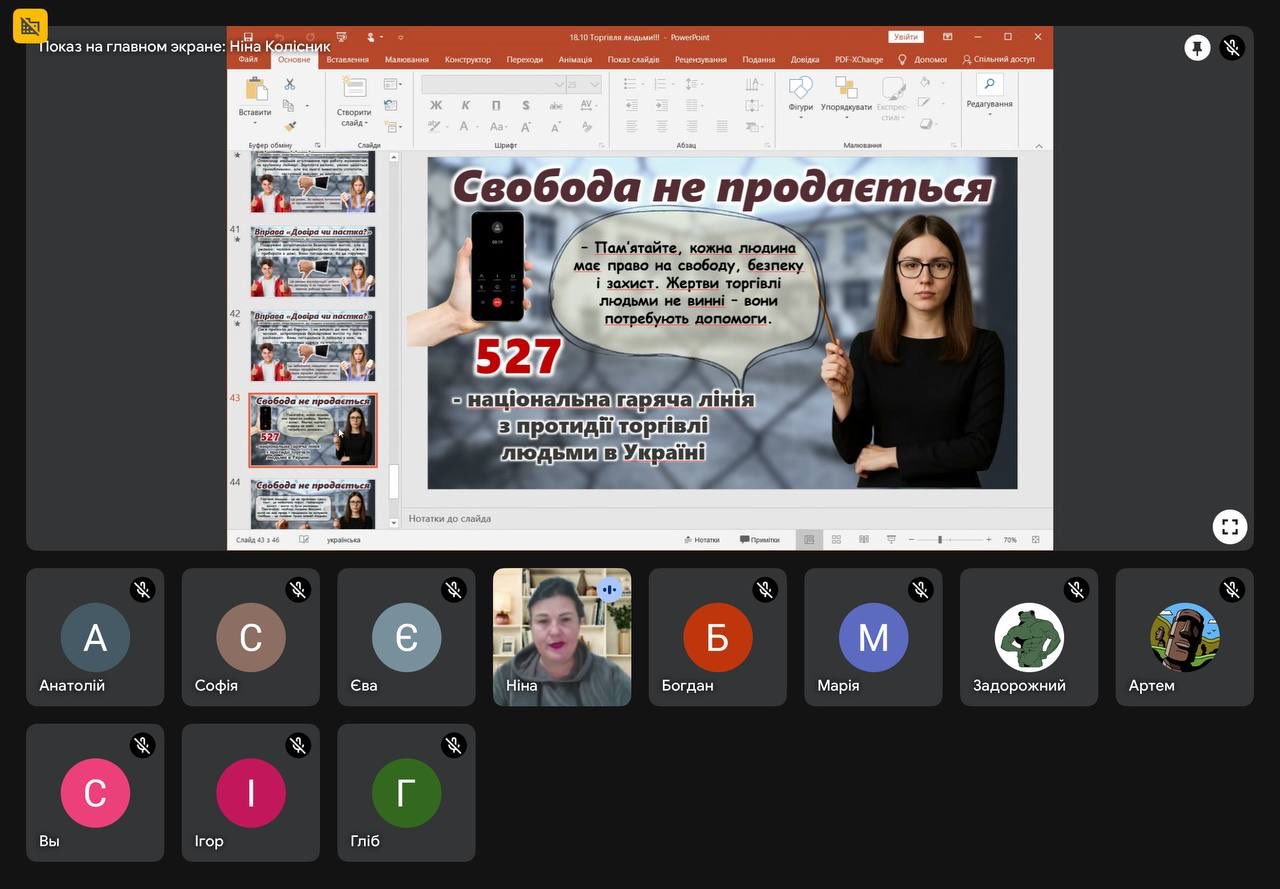Click the muted microphone icon on Анатолій's tile
Image resolution: width=1280 pixels, height=889 pixels.
[x=142, y=589]
